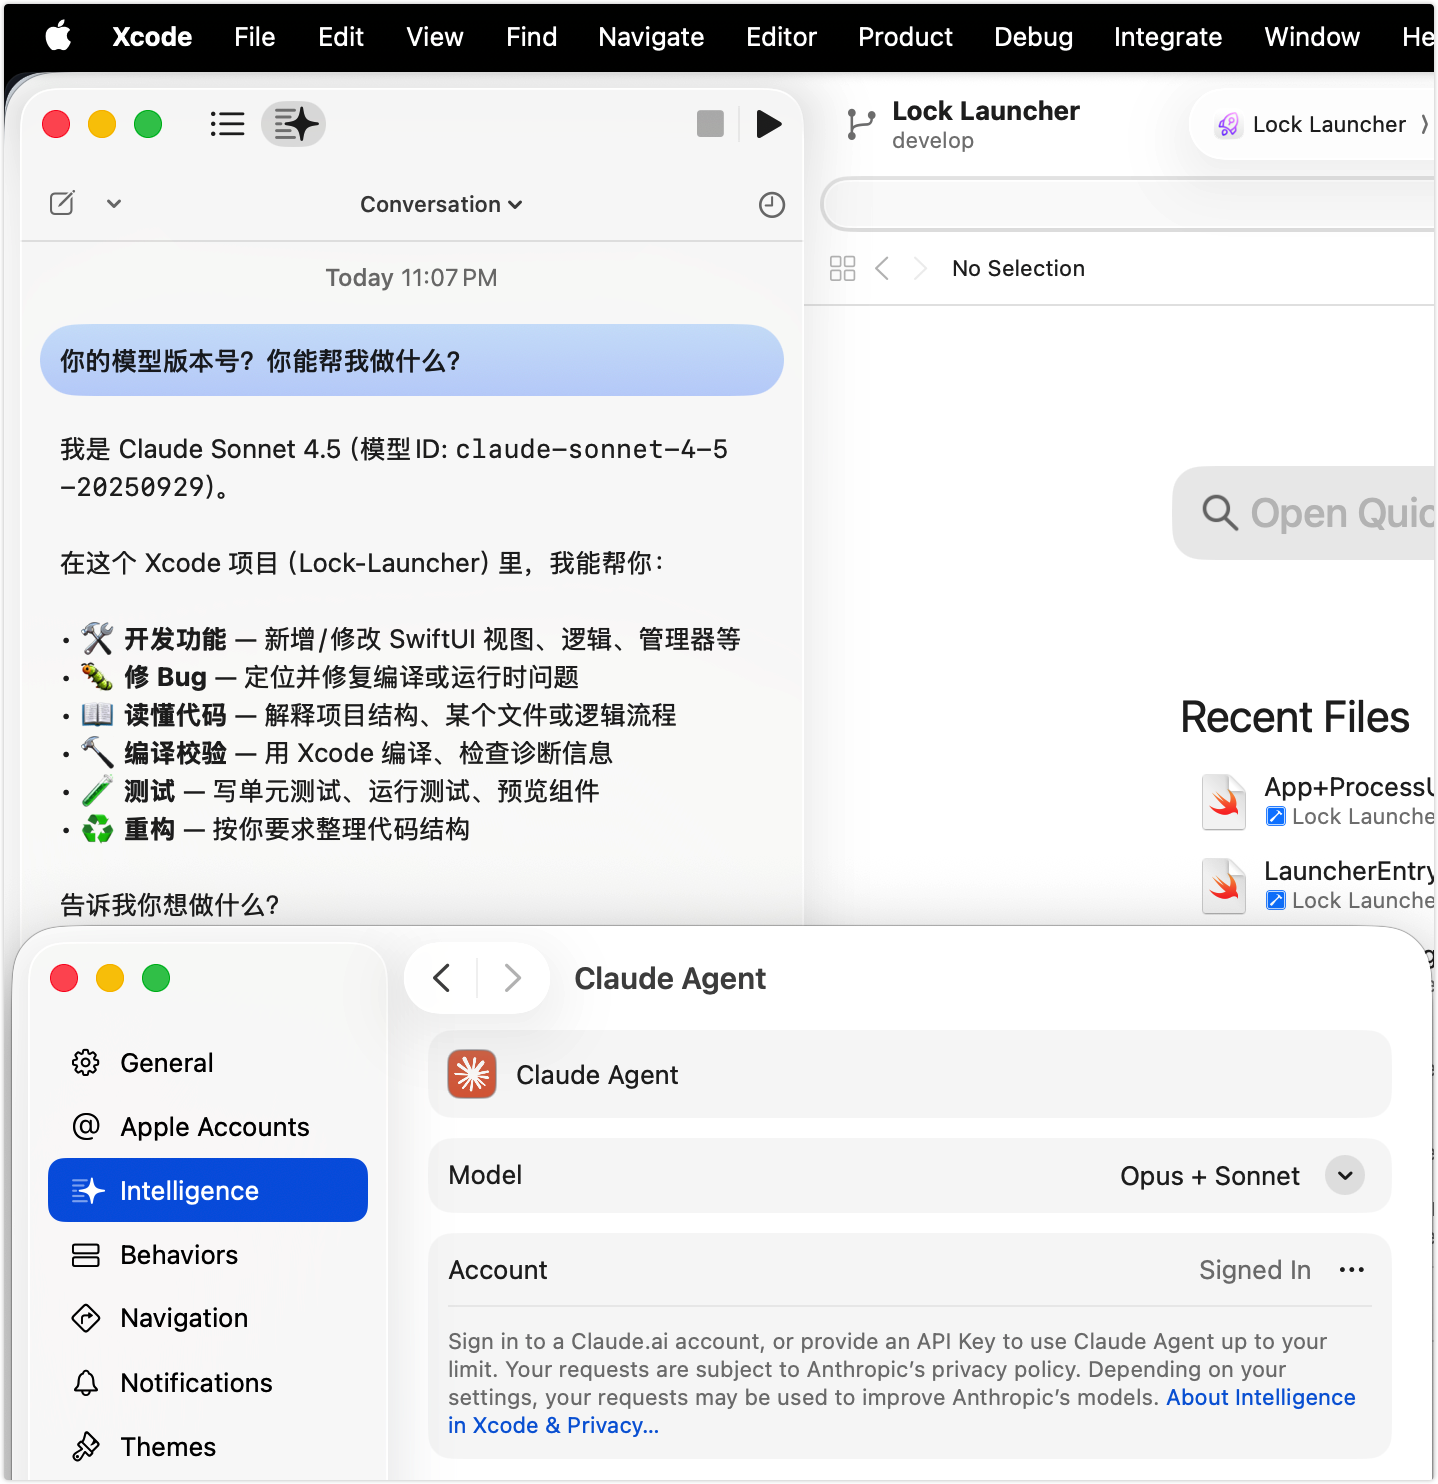The image size is (1438, 1484).
Task: Click the Signed In account status
Action: (1255, 1269)
